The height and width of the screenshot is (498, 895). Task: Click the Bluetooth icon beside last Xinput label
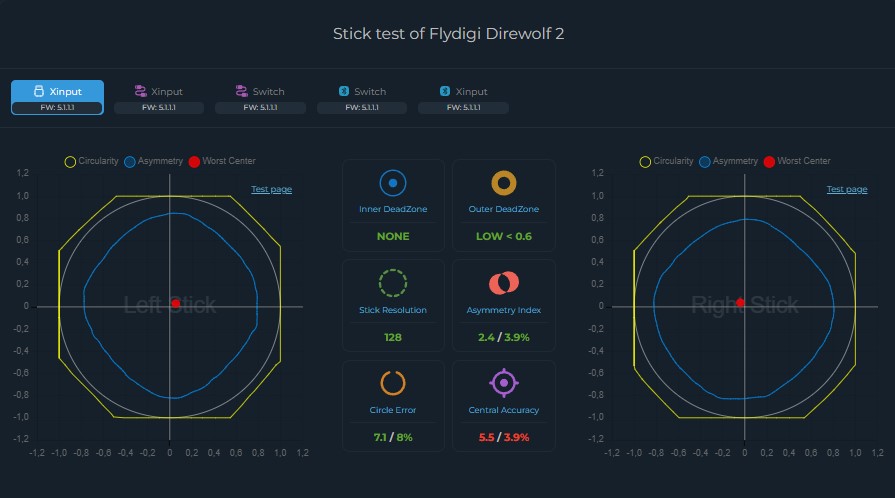(x=445, y=91)
